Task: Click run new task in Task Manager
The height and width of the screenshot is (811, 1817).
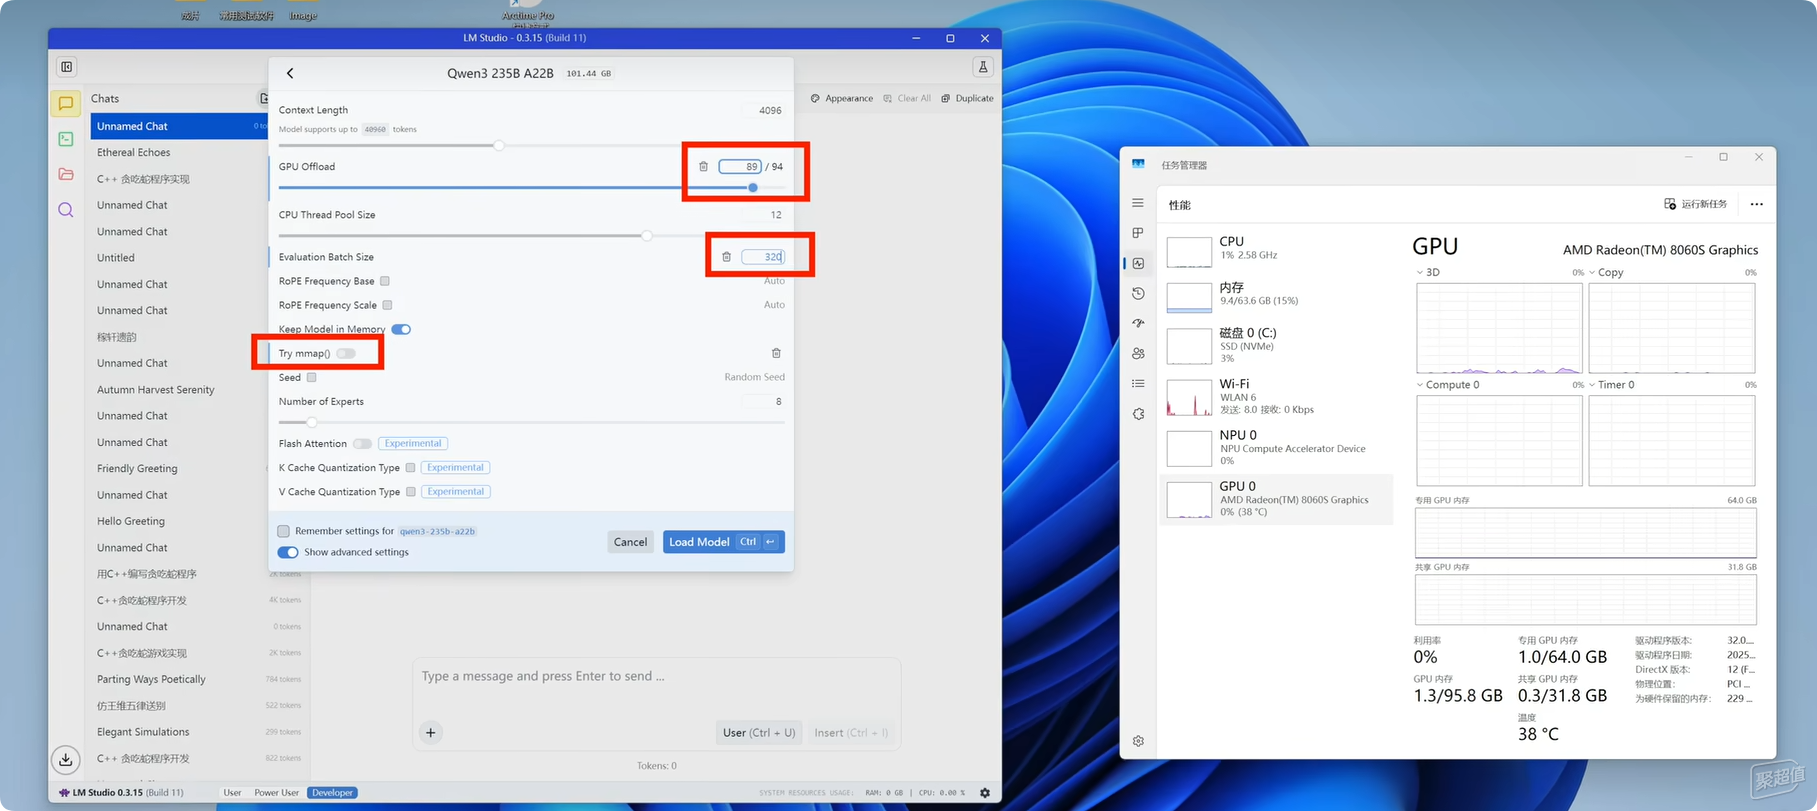Action: tap(1696, 204)
